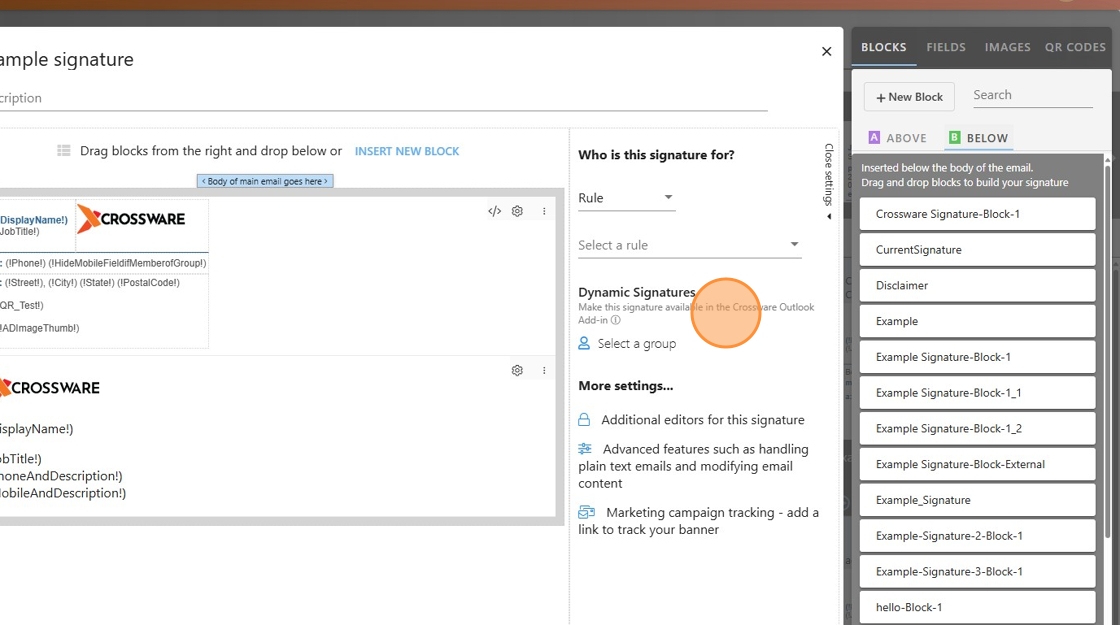Viewport: 1120px width, 625px height.
Task: Open settings gear of the second signature block
Action: [517, 371]
